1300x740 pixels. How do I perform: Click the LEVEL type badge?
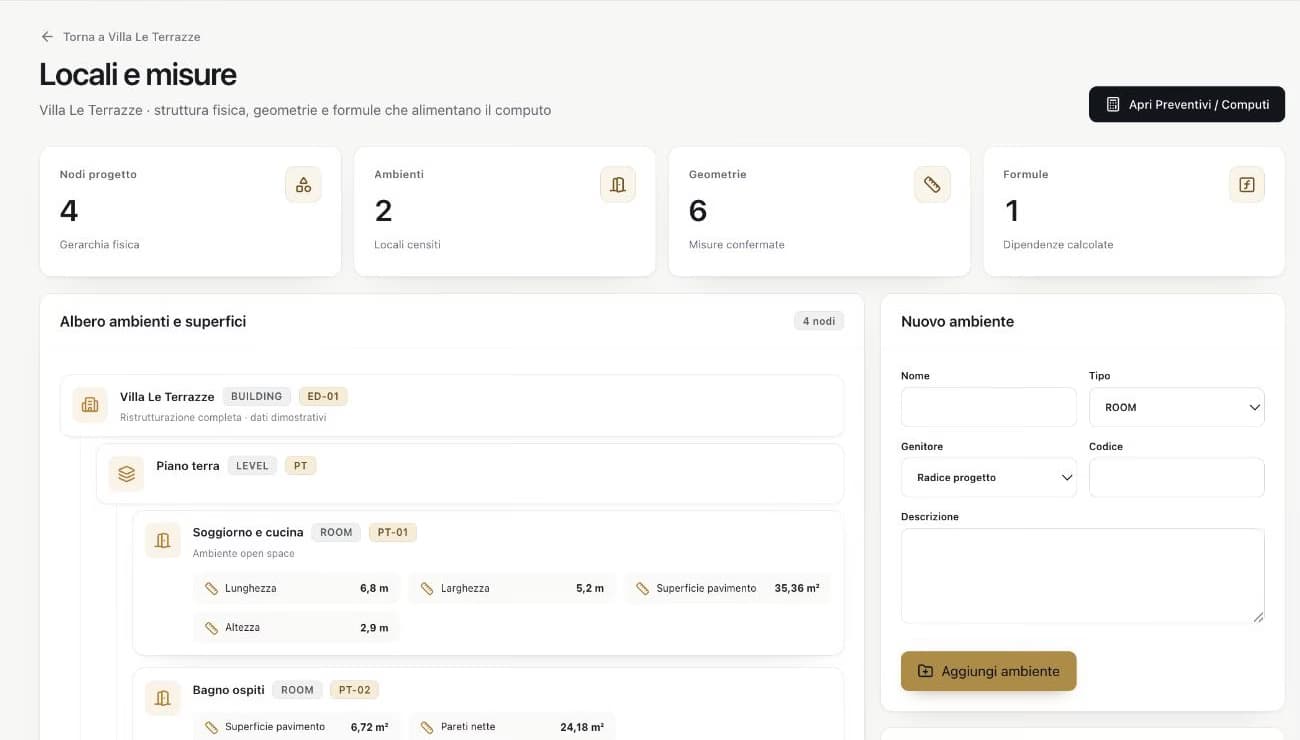[x=252, y=466]
